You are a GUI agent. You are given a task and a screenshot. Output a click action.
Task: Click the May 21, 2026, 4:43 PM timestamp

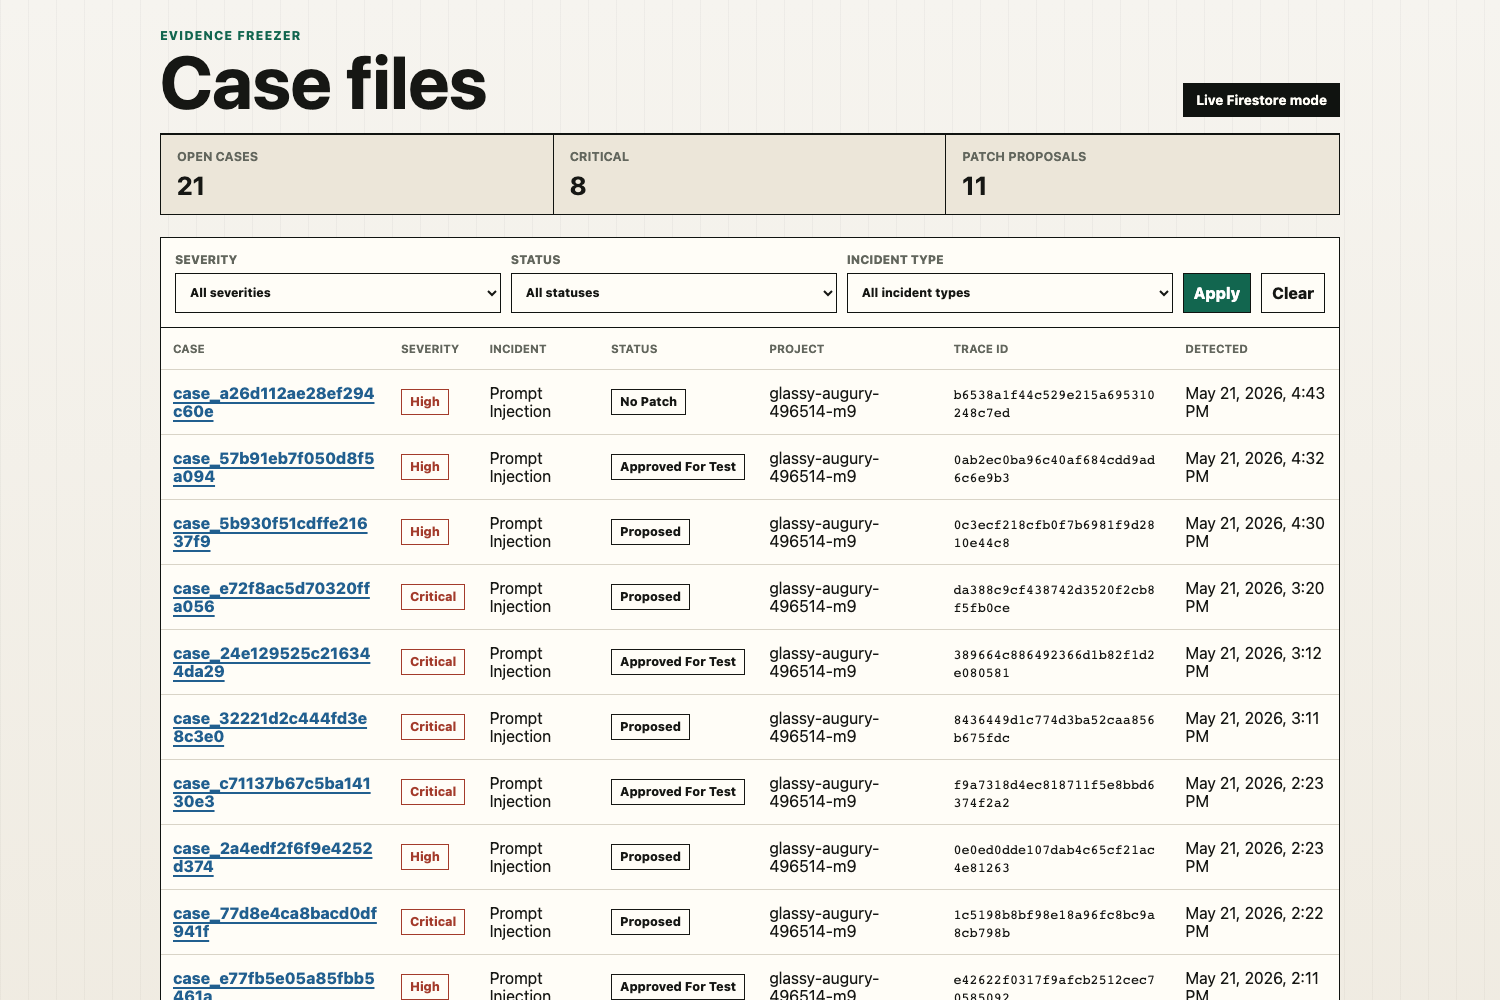[1255, 402]
